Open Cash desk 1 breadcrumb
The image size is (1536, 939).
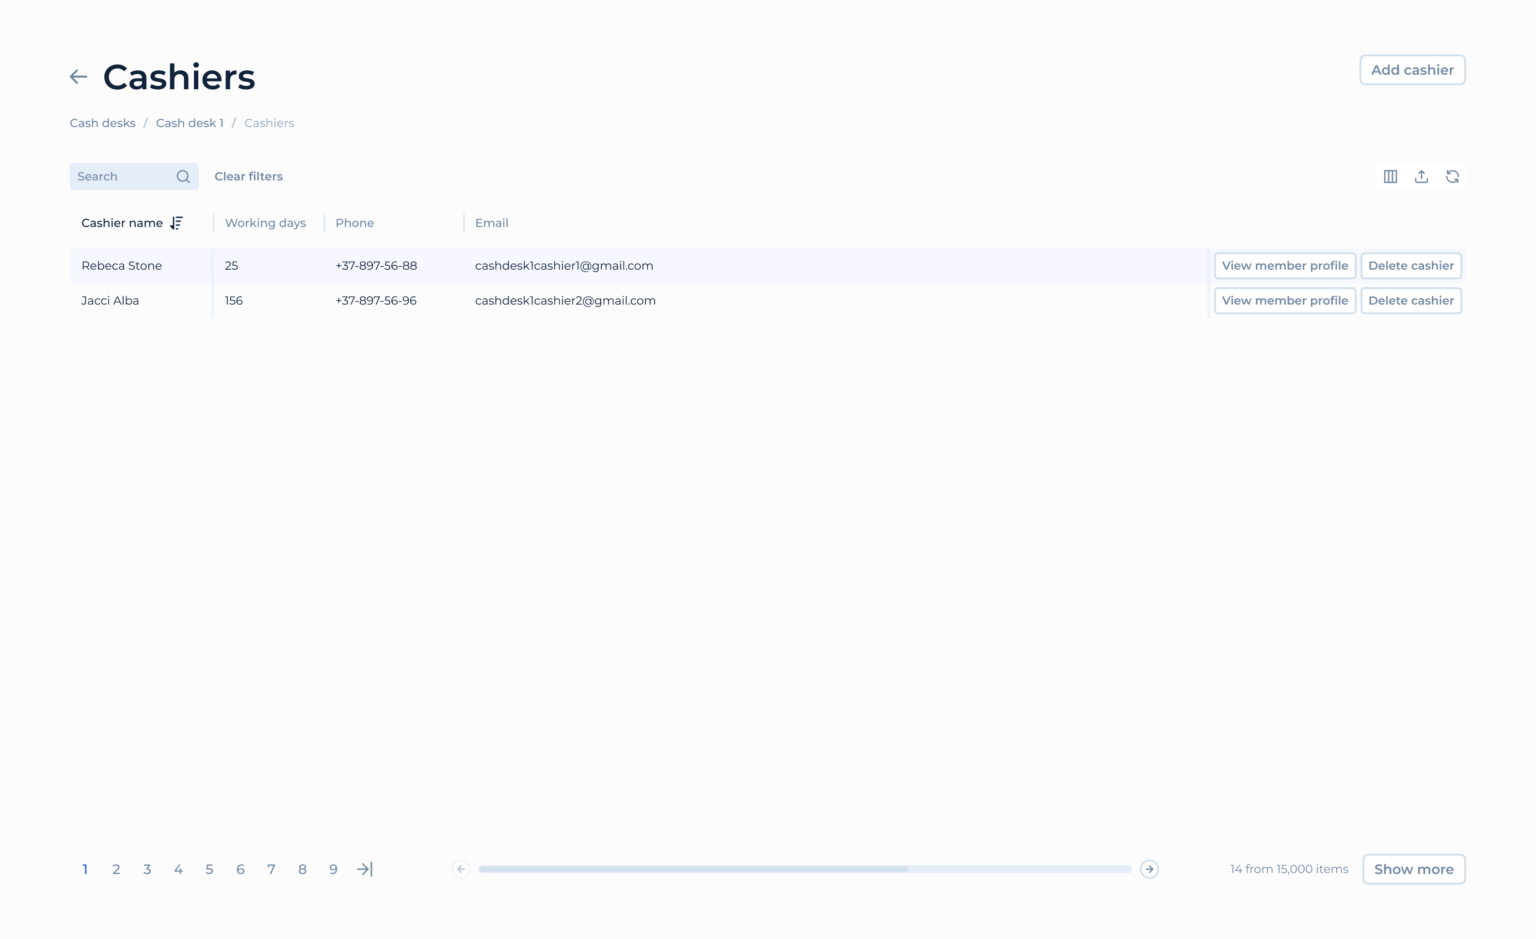coord(189,123)
